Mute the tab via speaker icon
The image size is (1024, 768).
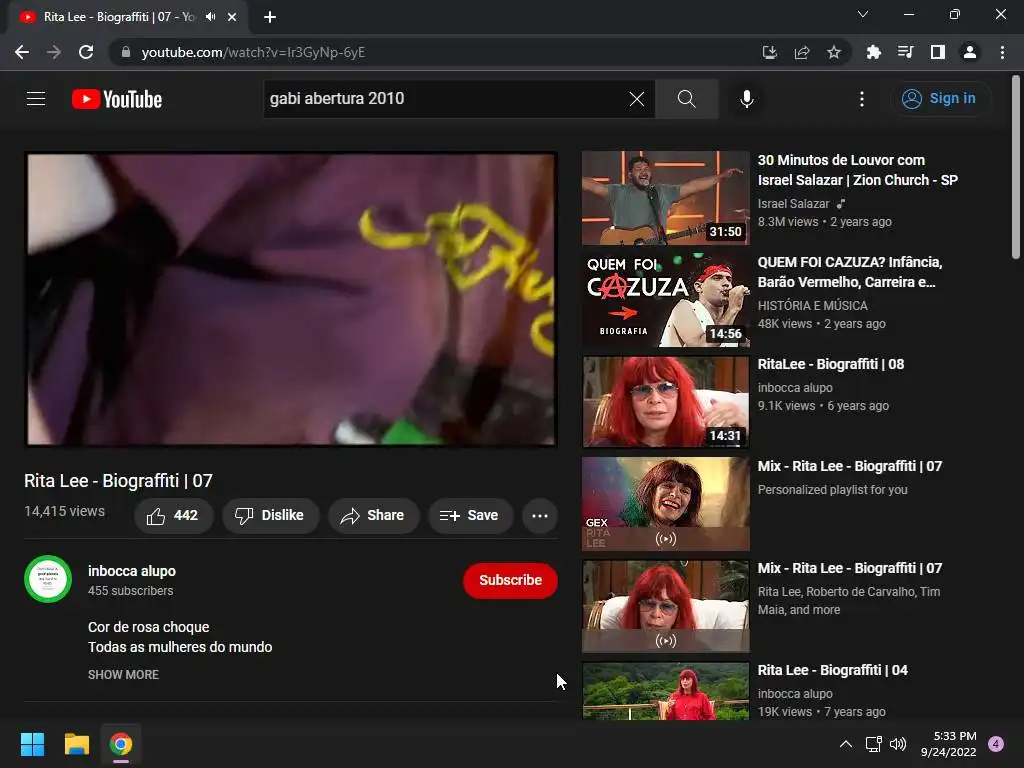point(210,17)
